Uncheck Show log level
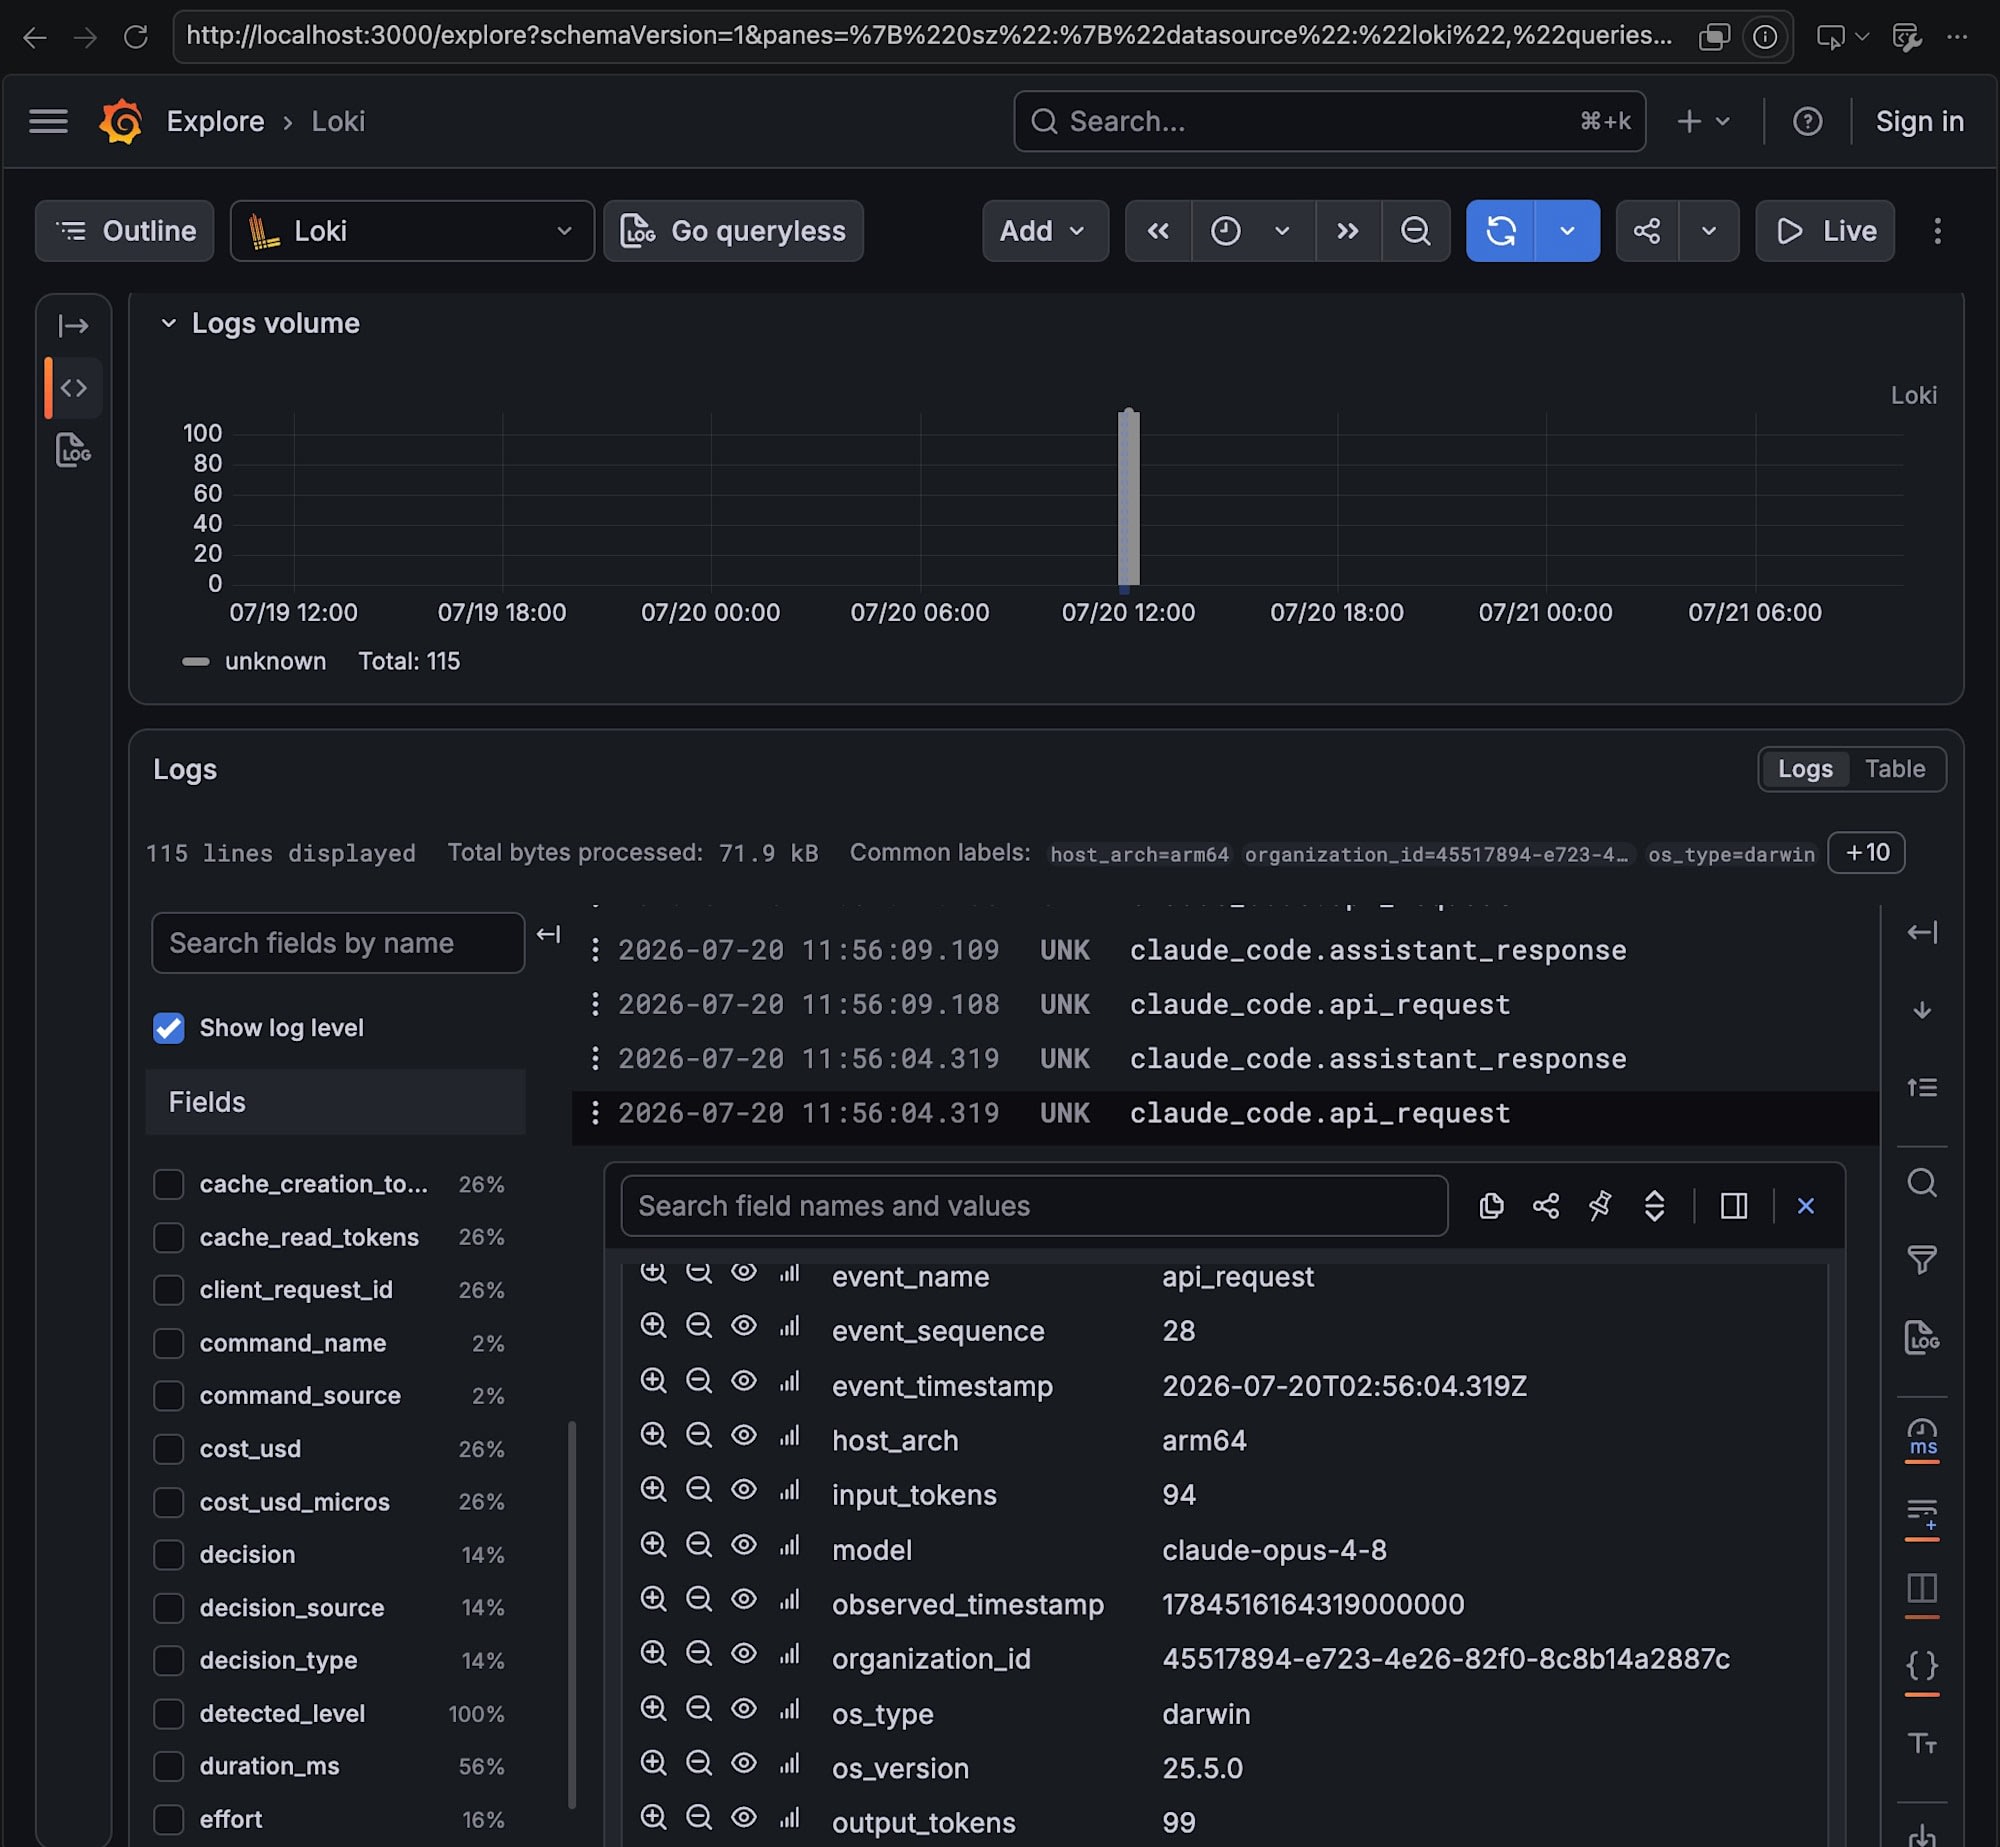Viewport: 2000px width, 1847px height. click(x=169, y=1028)
